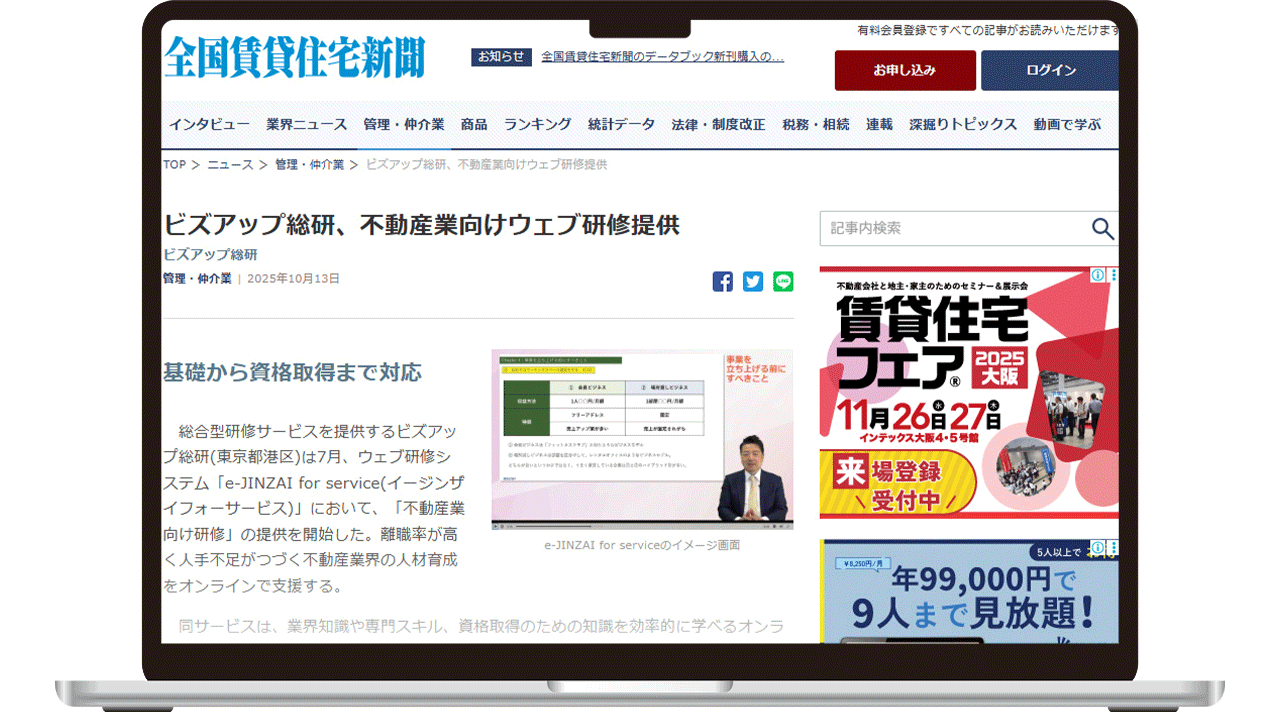Image resolution: width=1280 pixels, height=712 pixels.
Task: Share article on Twitter icon
Action: point(753,282)
